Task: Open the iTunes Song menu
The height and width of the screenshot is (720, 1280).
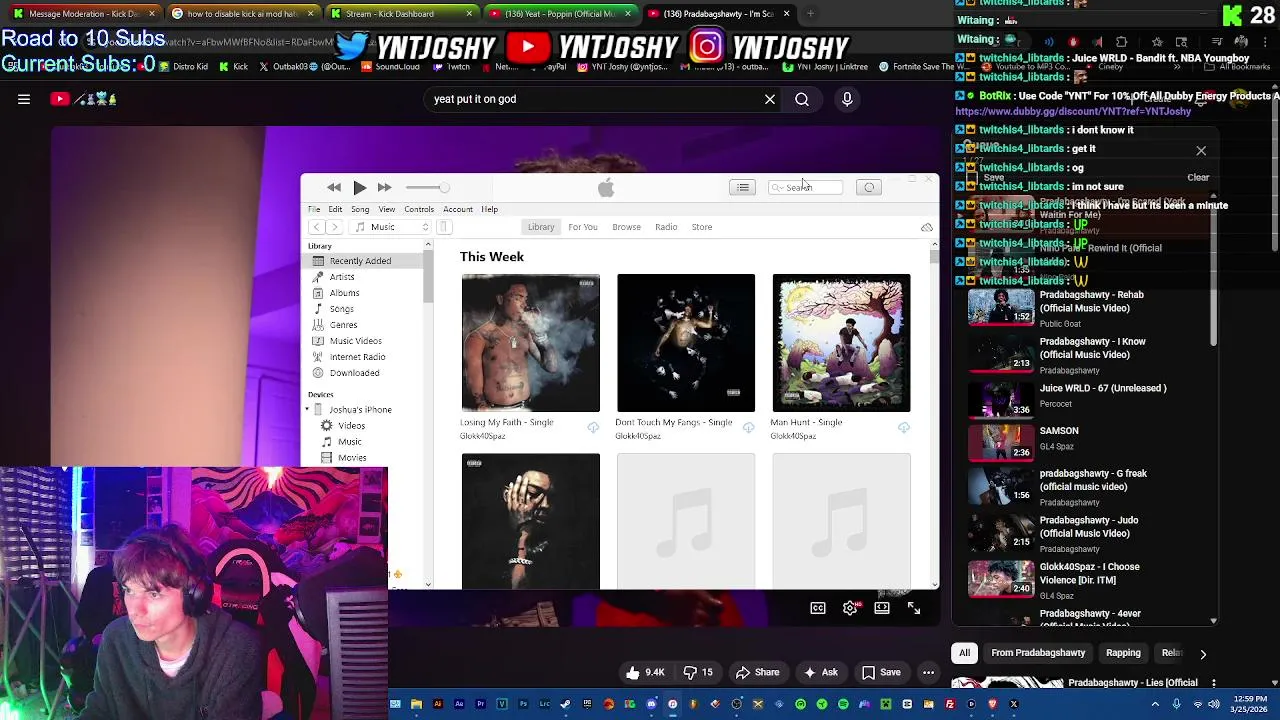Action: pyautogui.click(x=360, y=209)
